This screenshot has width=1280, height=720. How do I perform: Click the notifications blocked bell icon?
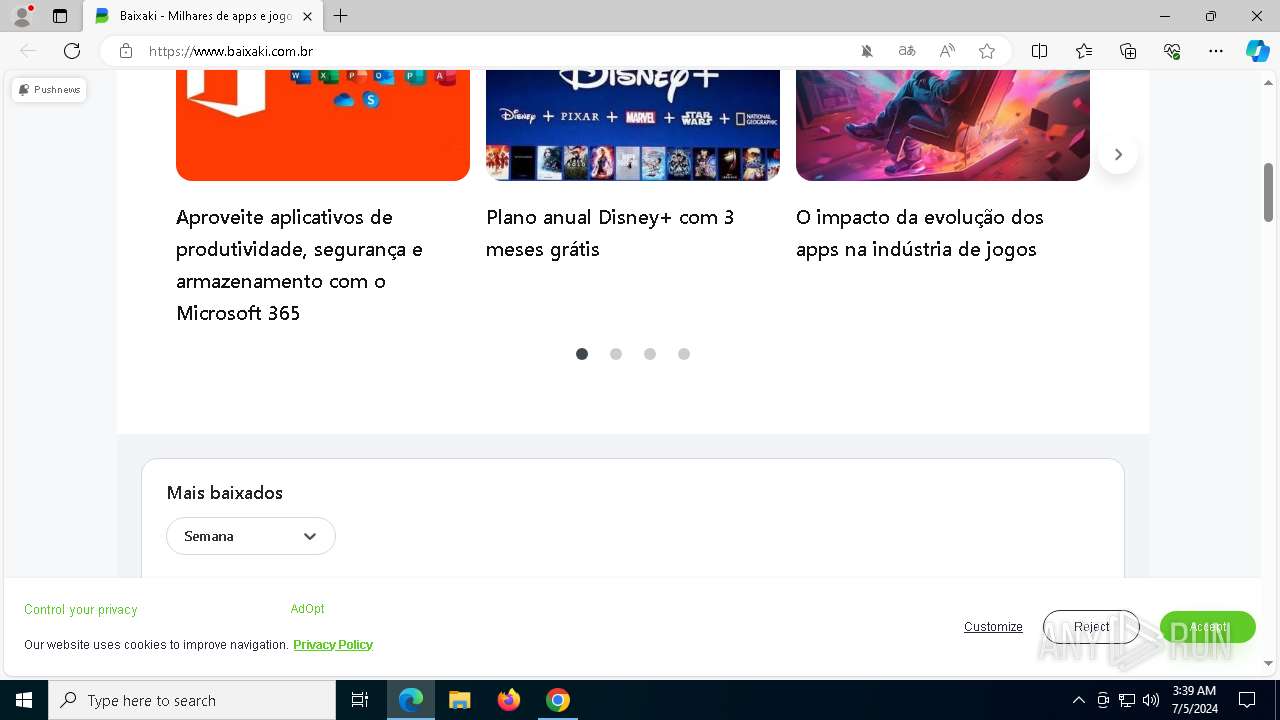point(867,51)
